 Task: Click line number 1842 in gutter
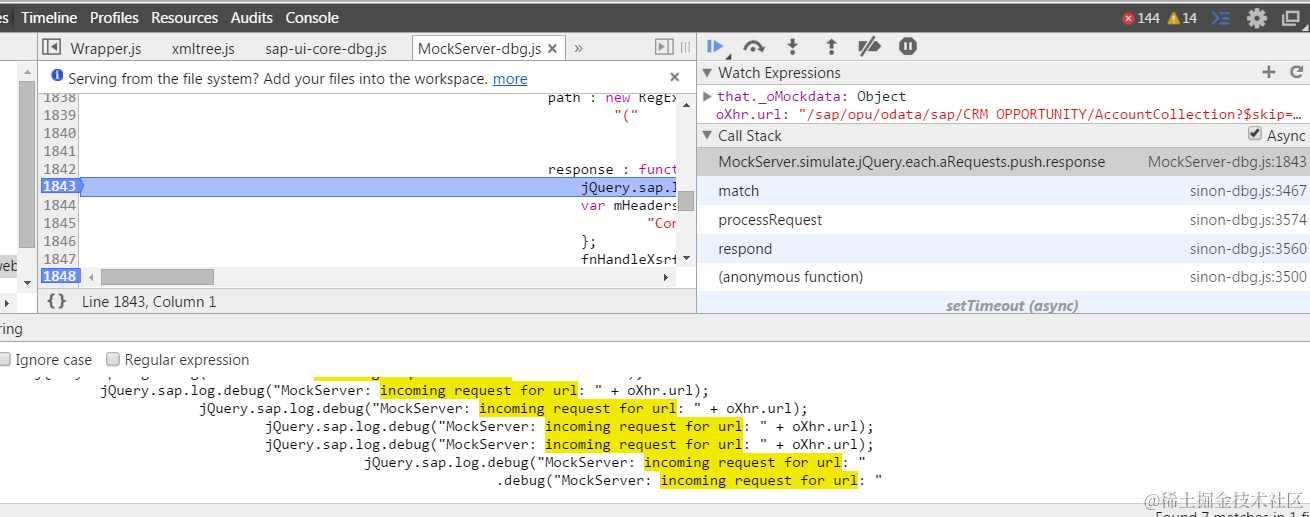point(59,169)
